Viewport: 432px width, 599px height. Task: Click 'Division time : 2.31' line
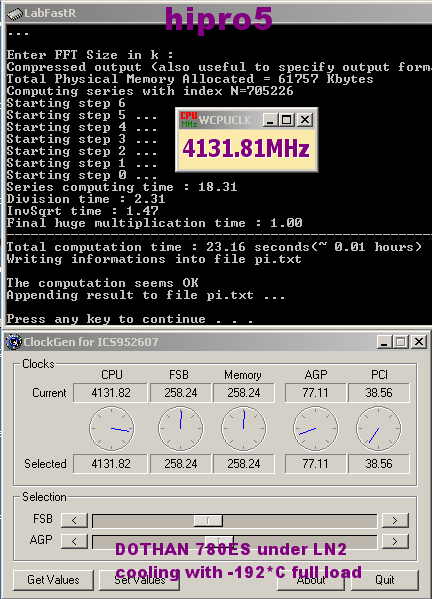(x=86, y=199)
